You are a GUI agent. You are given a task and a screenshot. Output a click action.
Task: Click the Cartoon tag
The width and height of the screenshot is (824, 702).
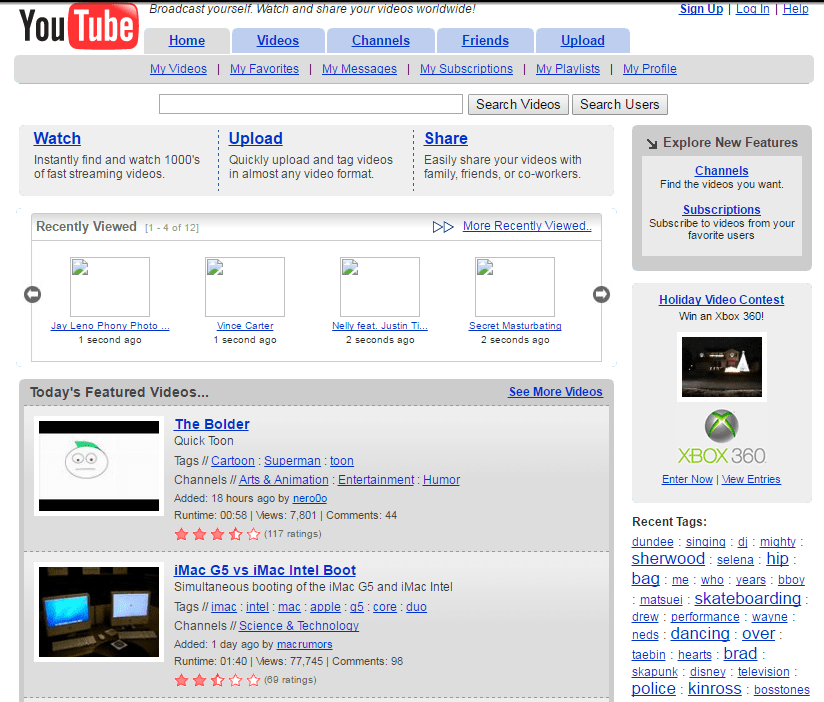(233, 461)
